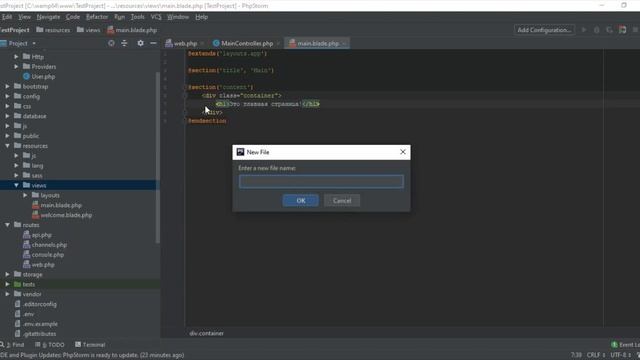Open the Terminal tool window
This screenshot has height=360, width=640.
90,344
